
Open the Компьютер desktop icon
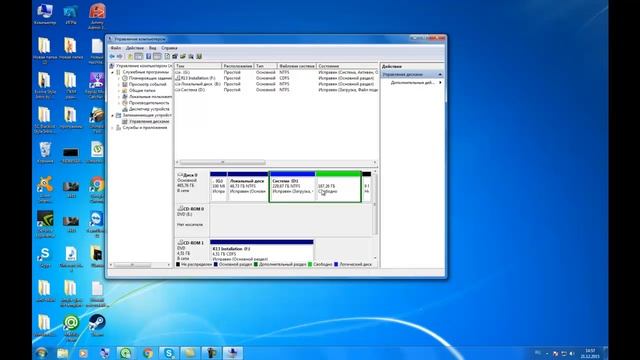pyautogui.click(x=45, y=15)
